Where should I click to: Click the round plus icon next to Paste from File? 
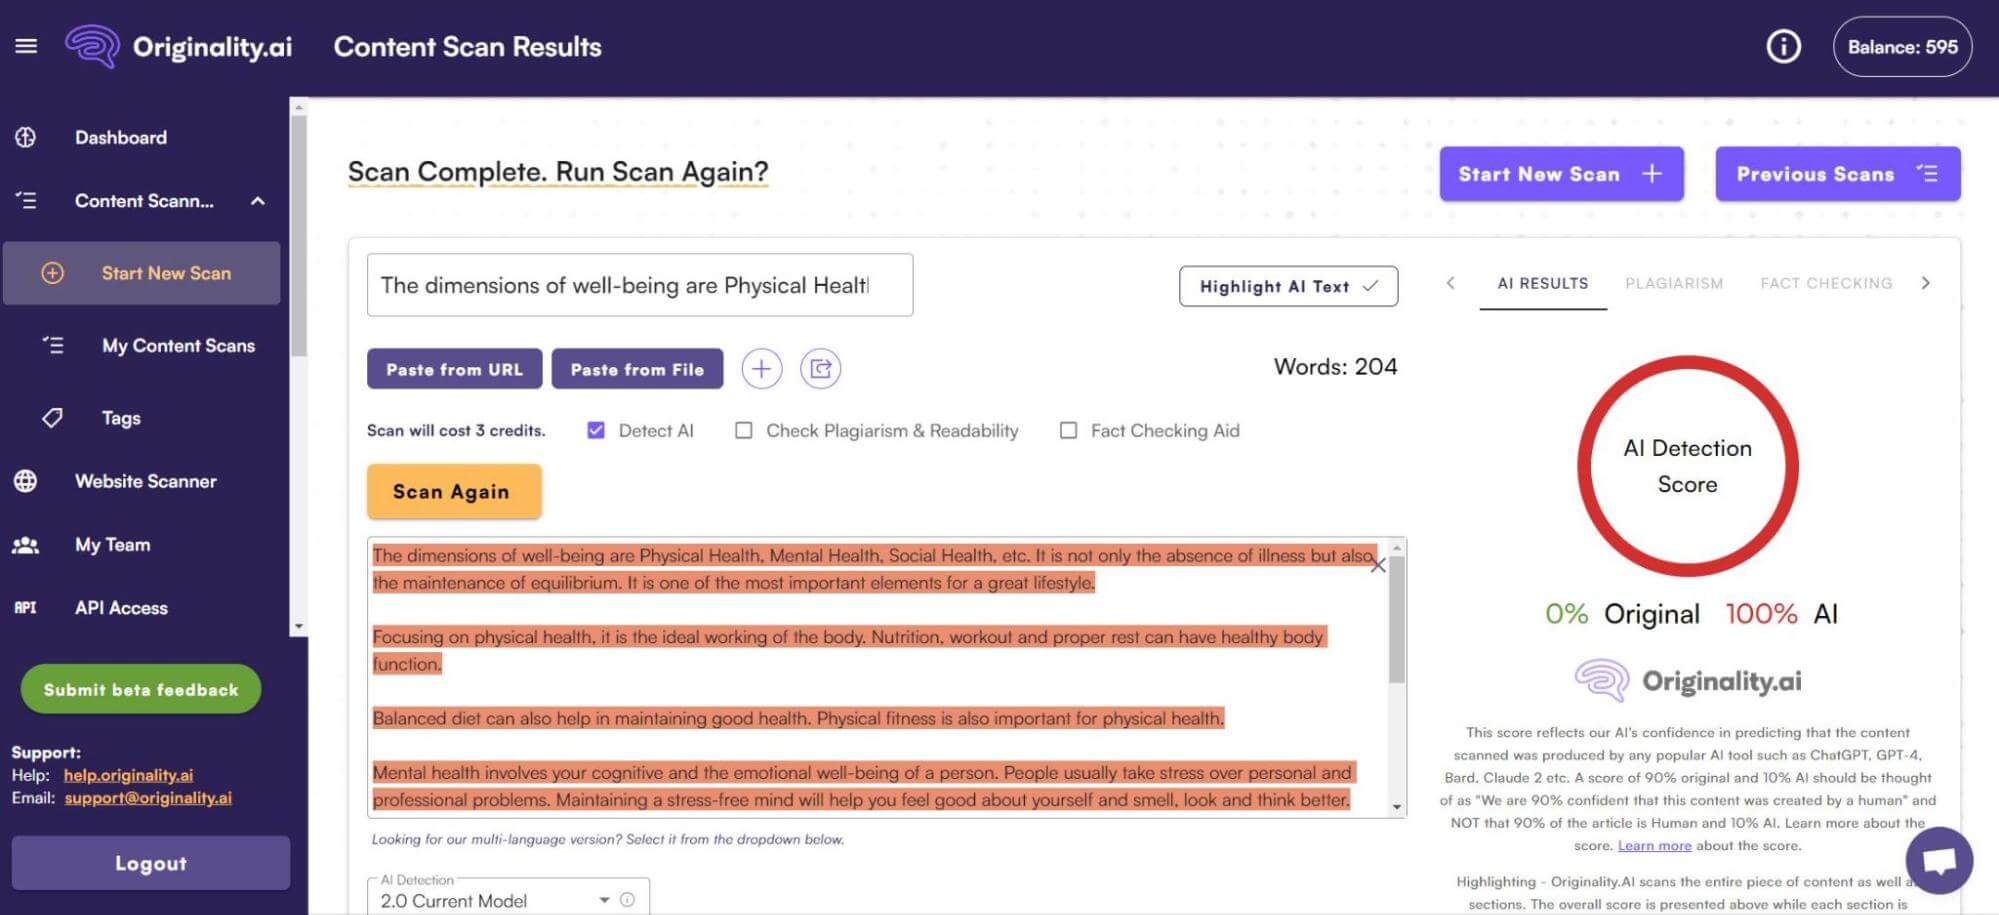click(x=761, y=369)
